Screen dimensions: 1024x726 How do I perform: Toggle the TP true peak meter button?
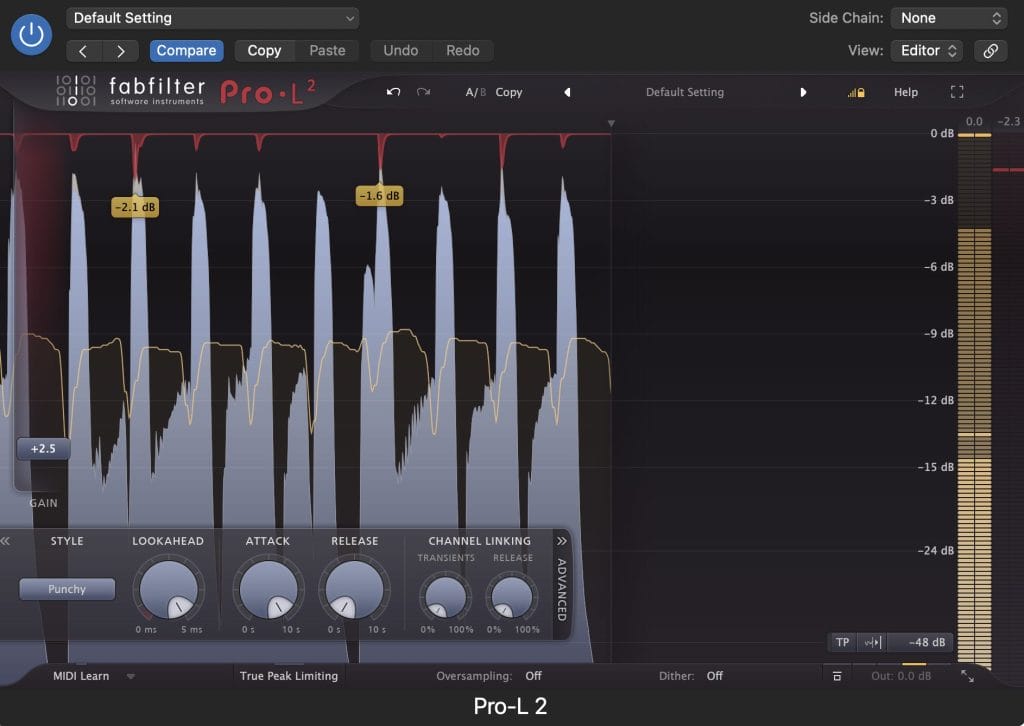pyautogui.click(x=842, y=642)
